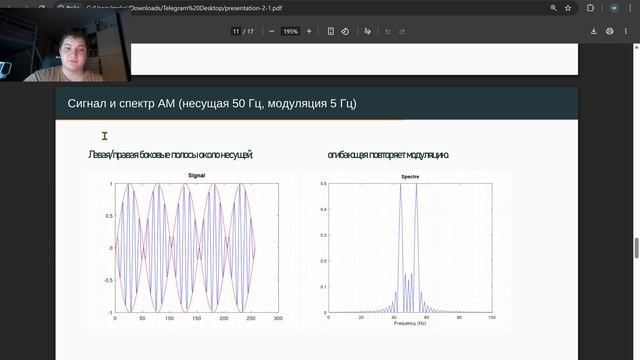
Task: Click the vertical scrollbar thumb
Action: [x=636, y=248]
